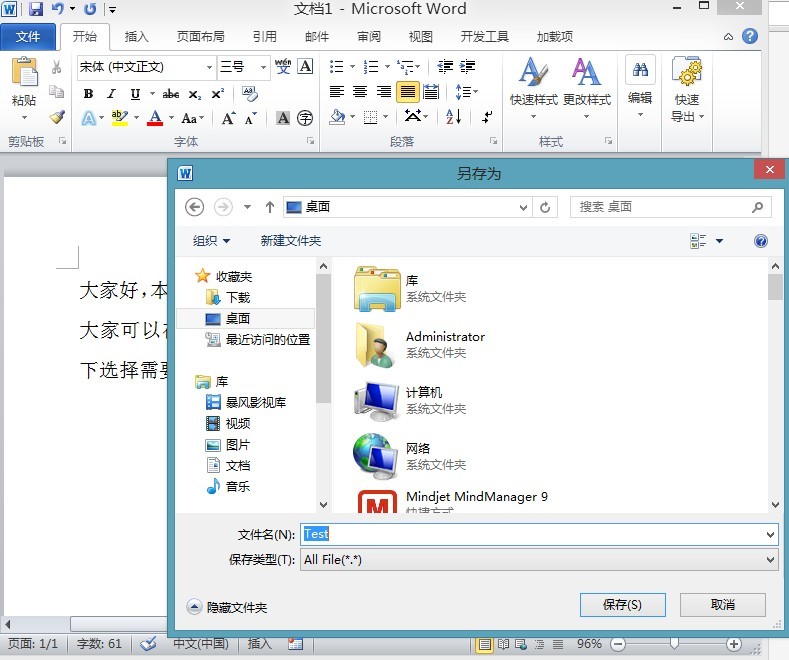The image size is (789, 660).
Task: Click the Up one level arrow in dialog
Action: pos(270,207)
